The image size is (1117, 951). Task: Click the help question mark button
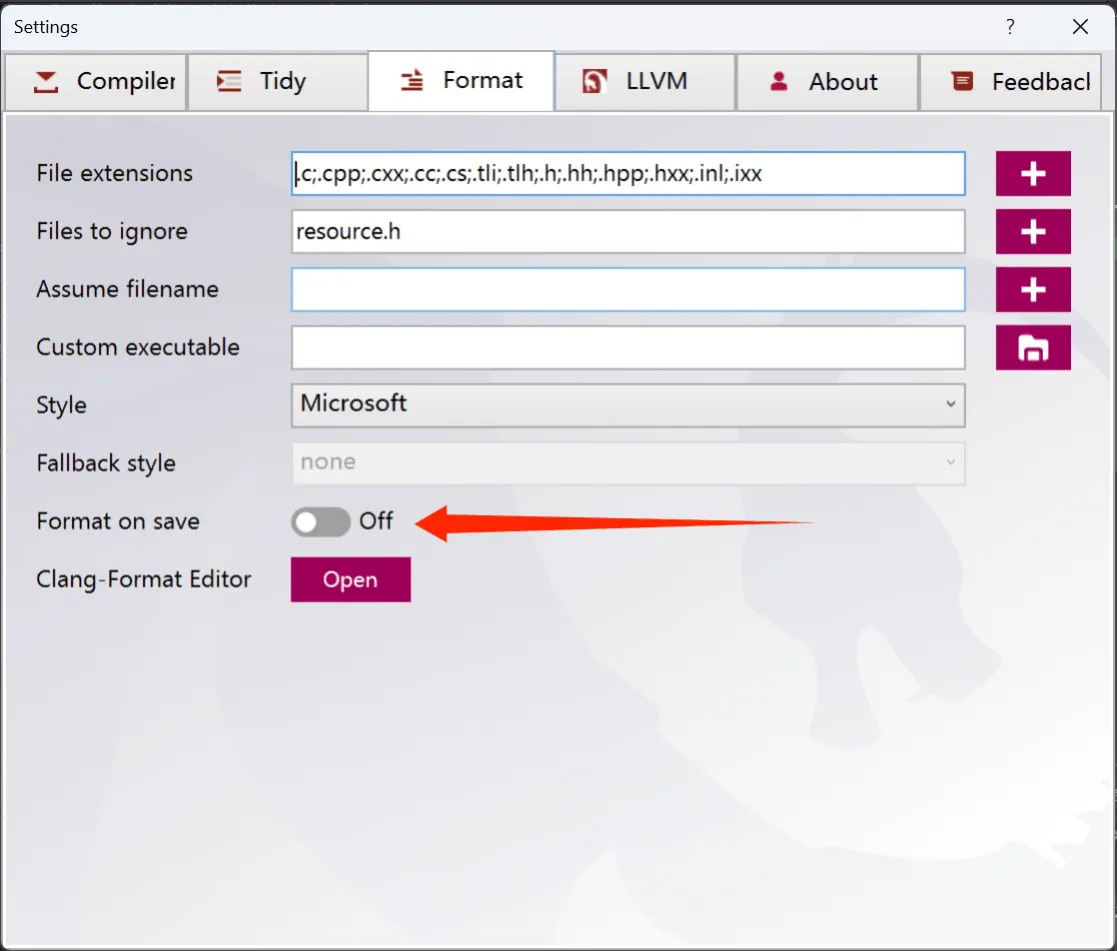click(x=1010, y=27)
